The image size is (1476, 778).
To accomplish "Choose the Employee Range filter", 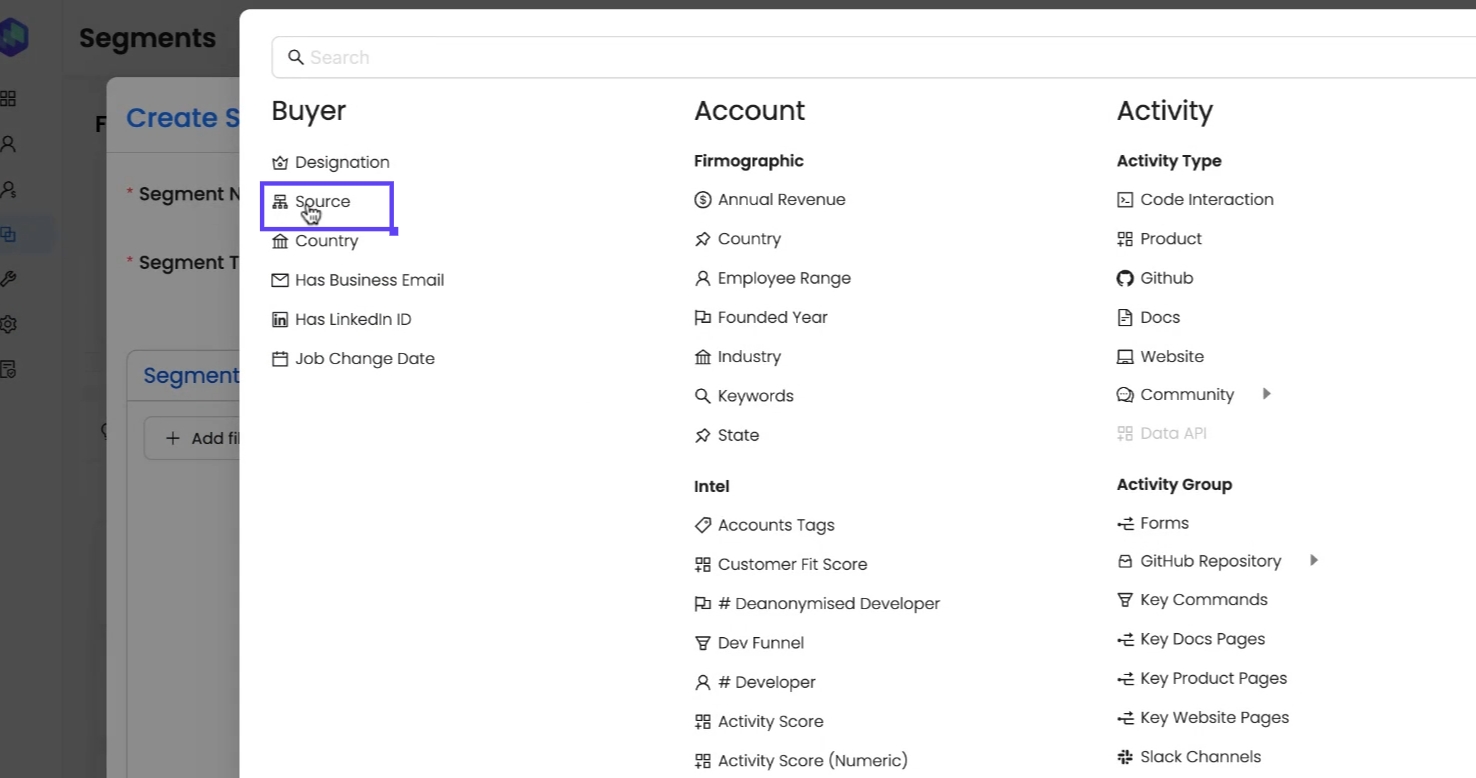I will 784,278.
